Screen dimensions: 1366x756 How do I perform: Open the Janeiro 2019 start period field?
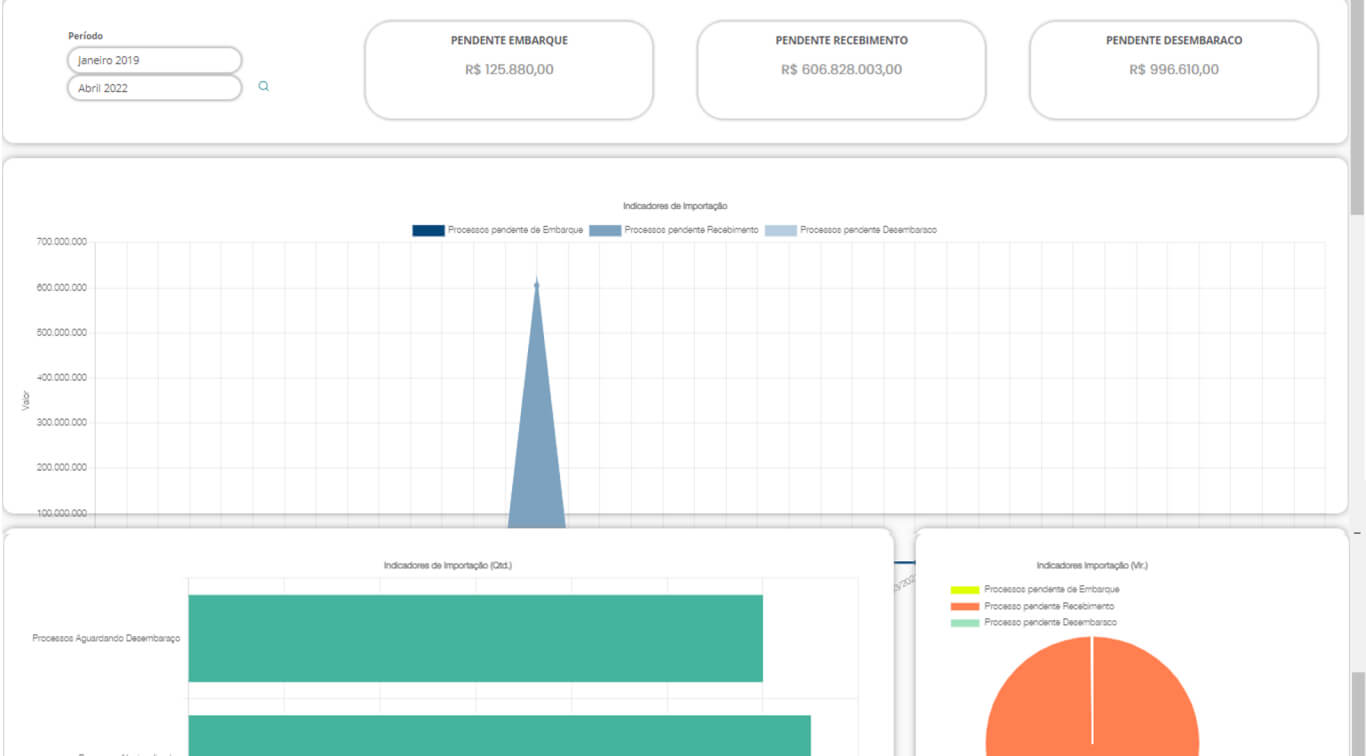pos(154,60)
